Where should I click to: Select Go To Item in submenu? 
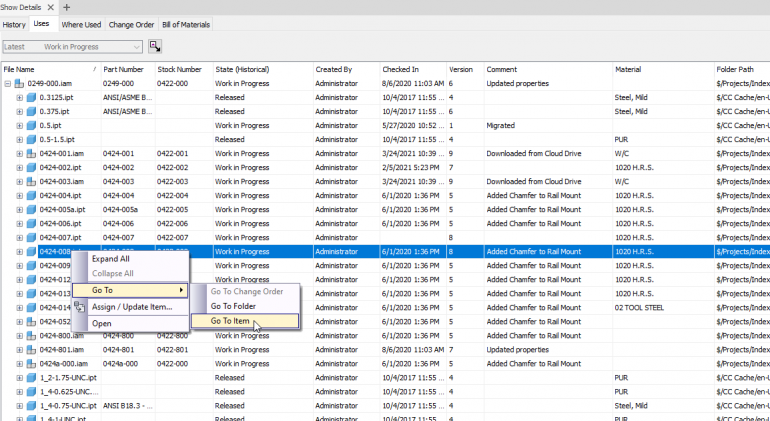tap(245, 321)
